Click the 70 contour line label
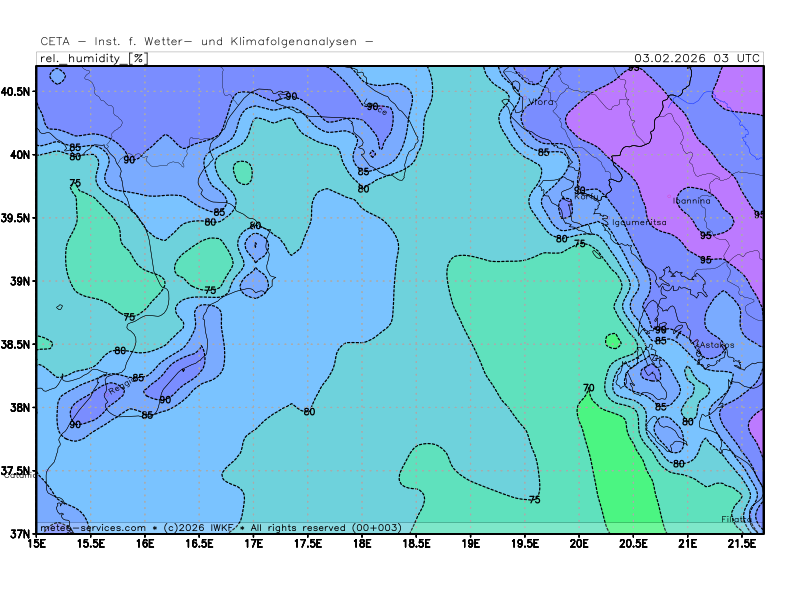 (x=588, y=388)
